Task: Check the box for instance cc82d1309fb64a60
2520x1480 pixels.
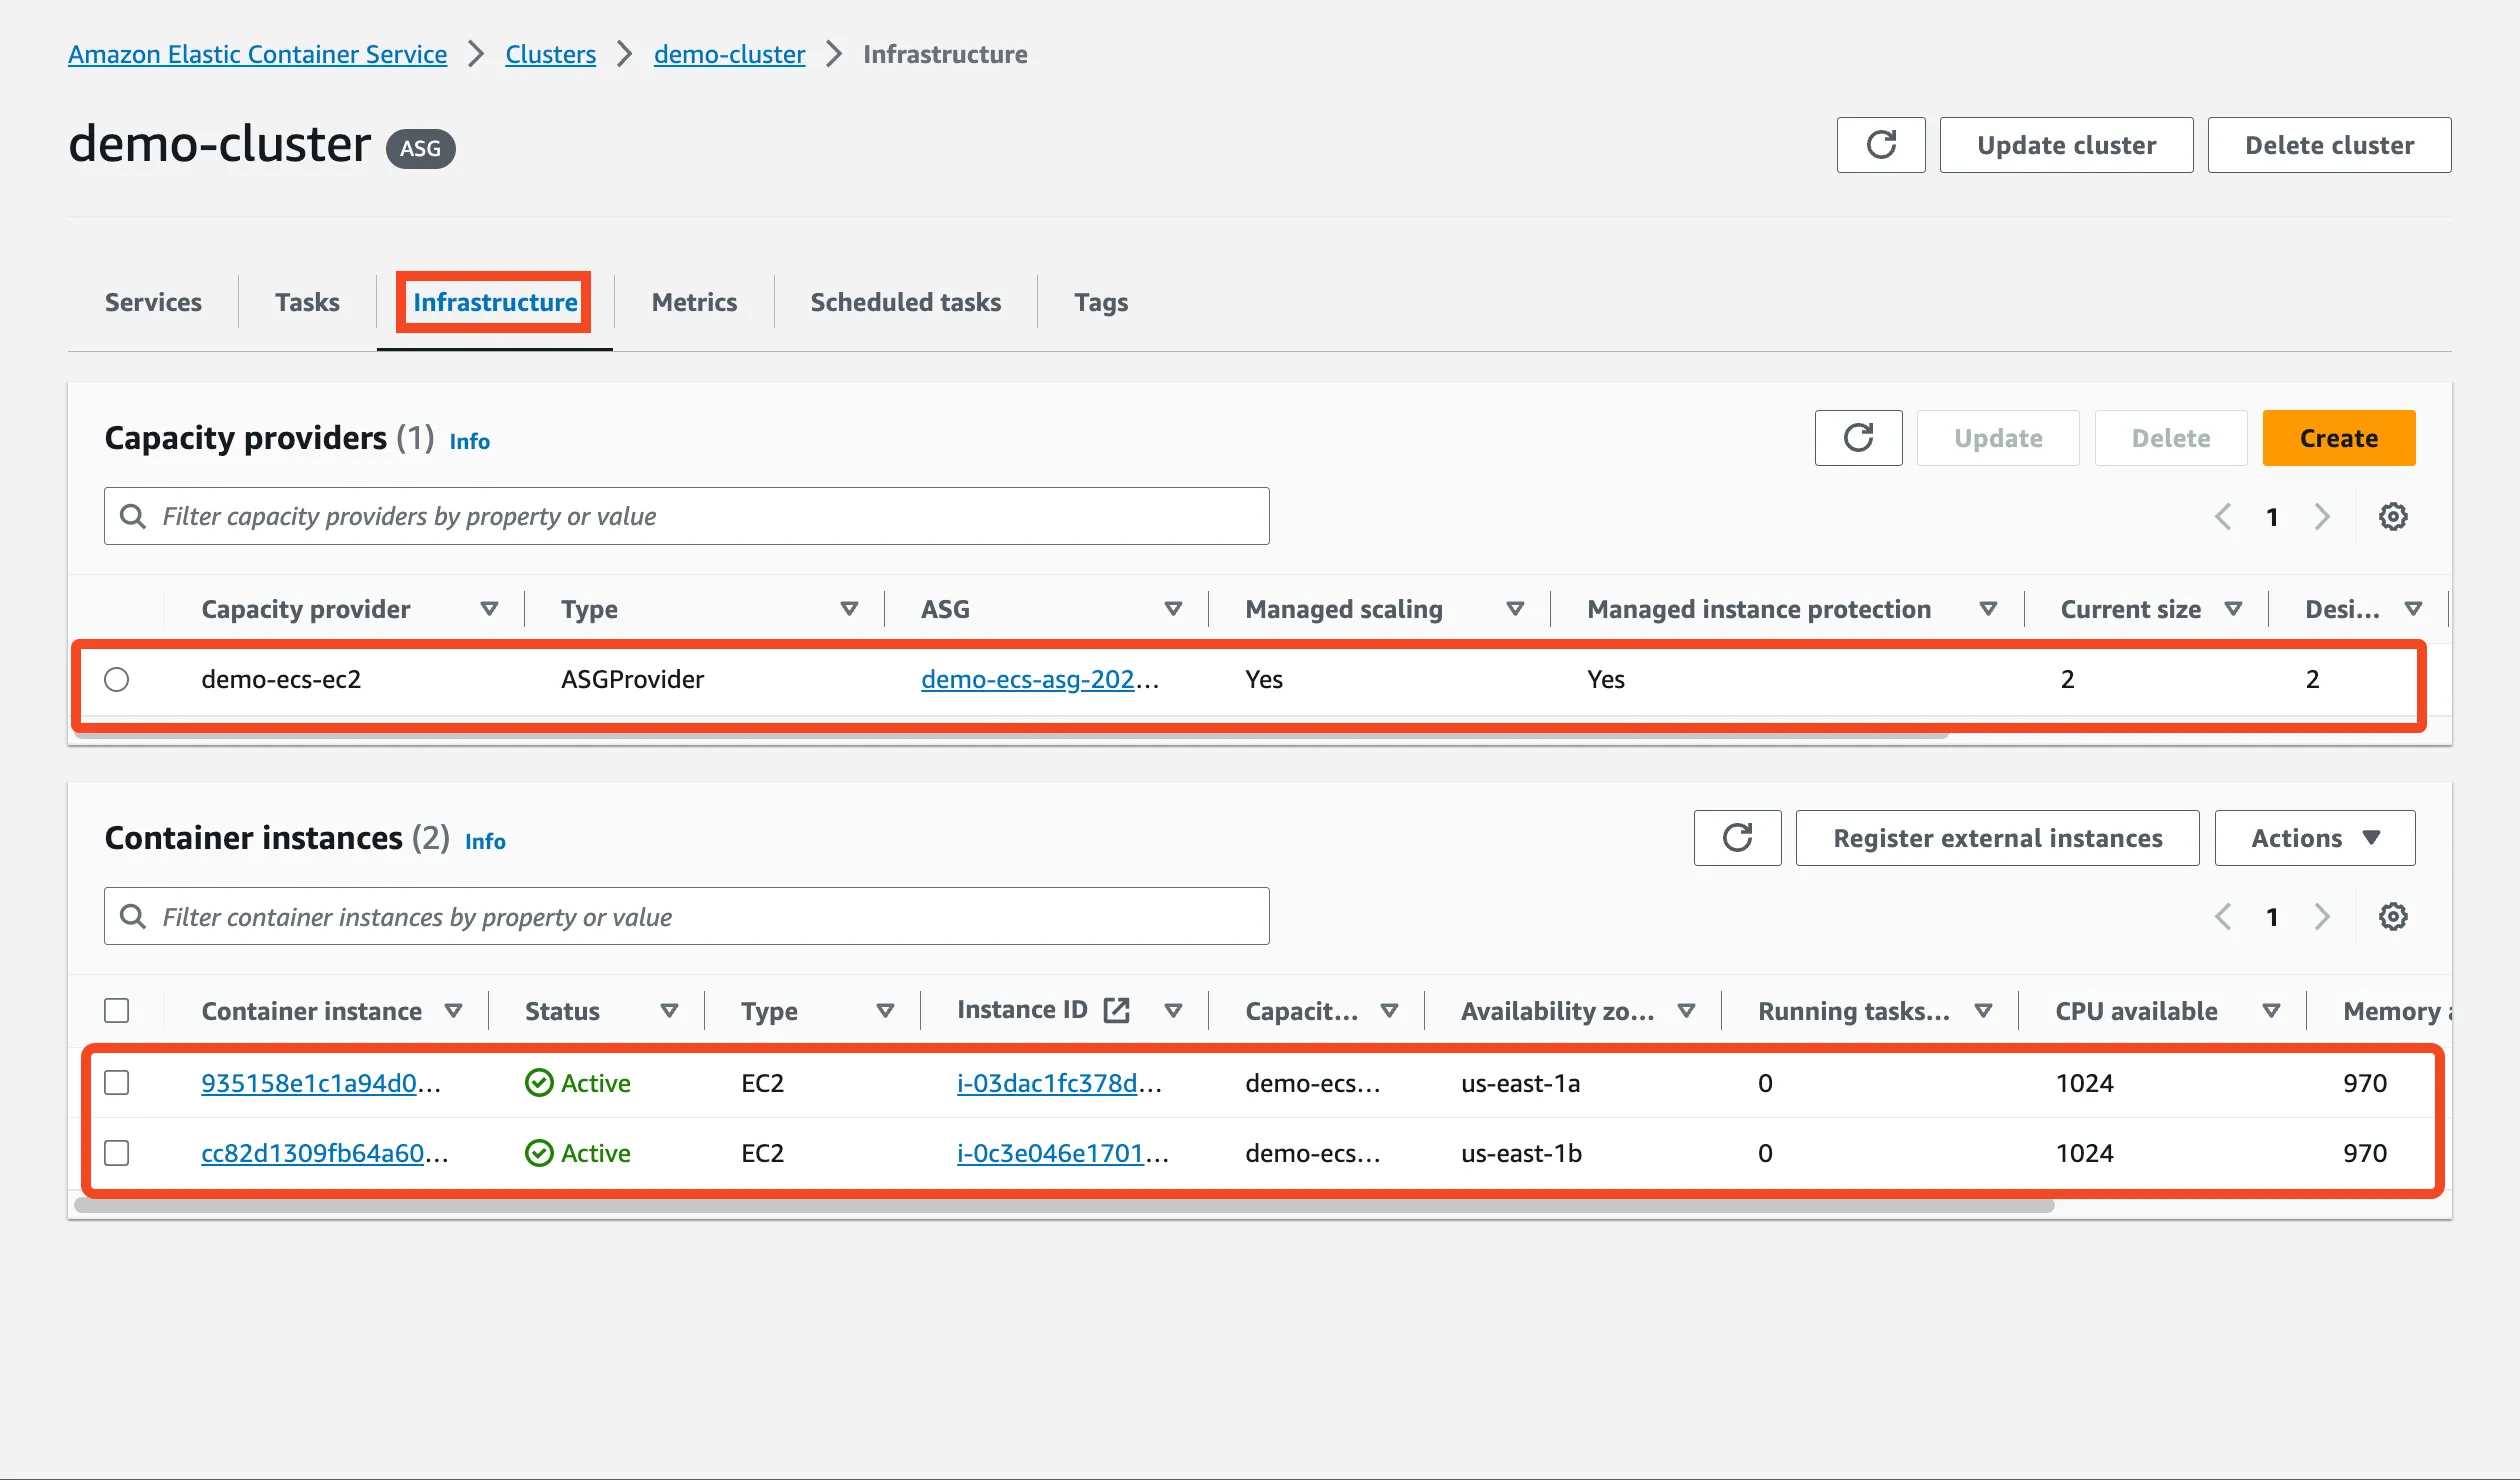Action: tap(117, 1153)
